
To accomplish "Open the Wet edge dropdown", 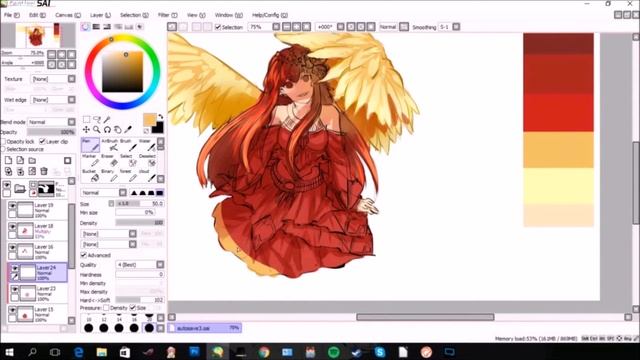I will click(72, 100).
